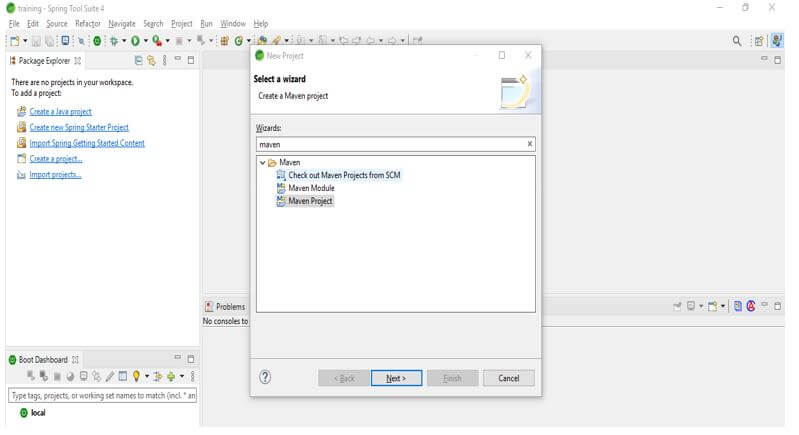The image size is (799, 435).
Task: Click the Display Selected Console icon
Action: (x=691, y=306)
